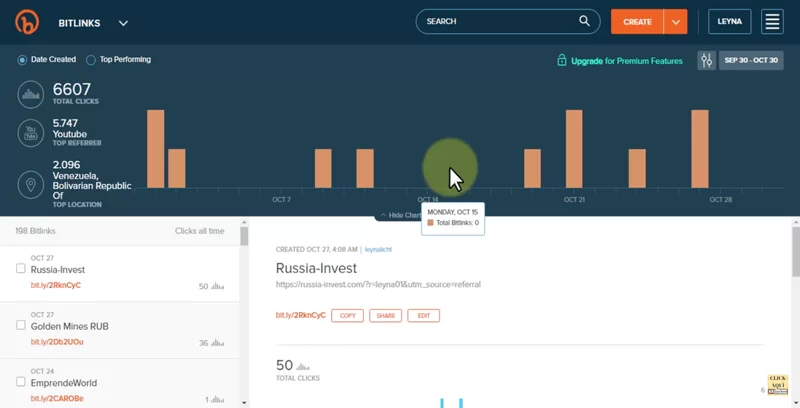Click the bitlinks list scrollbar thumb
The width and height of the screenshot is (800, 408).
point(244,236)
